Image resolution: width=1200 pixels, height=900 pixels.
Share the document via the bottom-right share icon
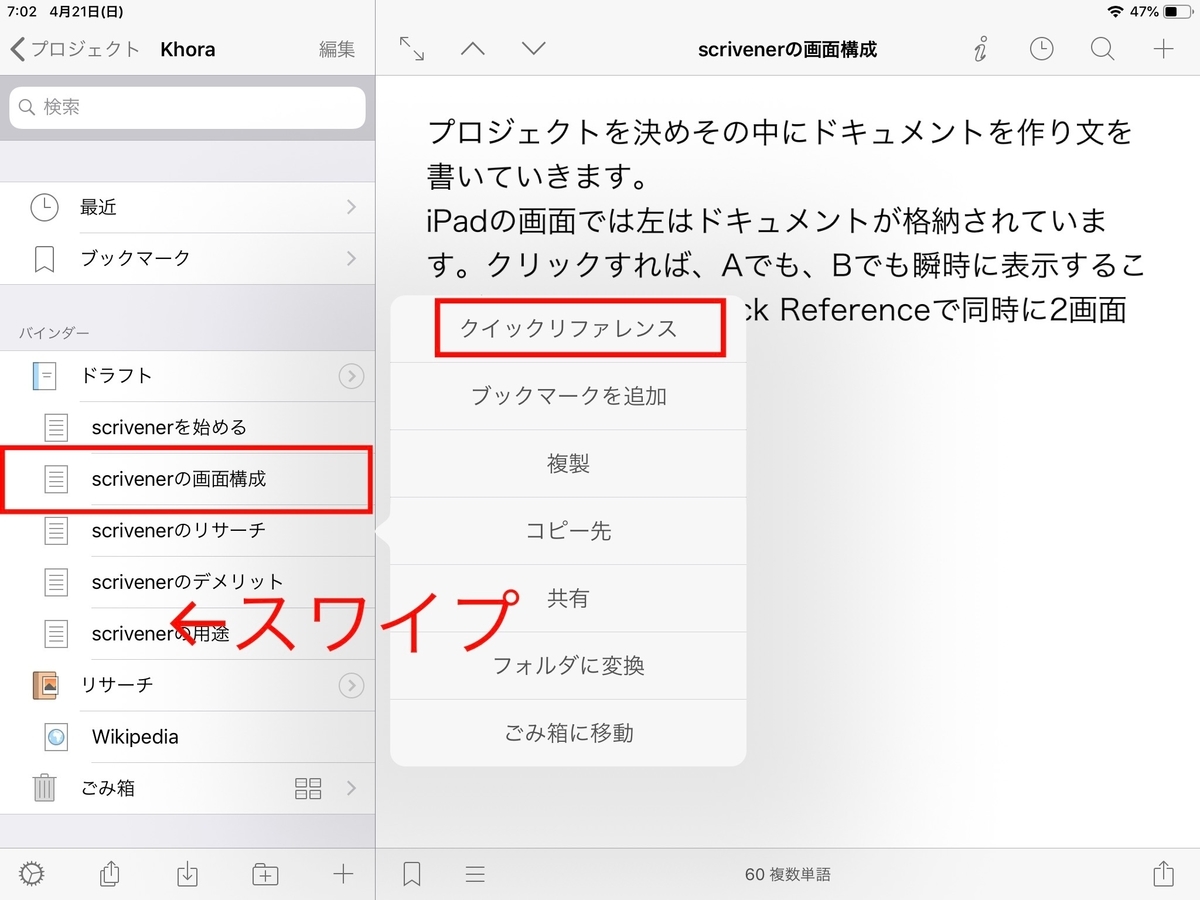1162,873
